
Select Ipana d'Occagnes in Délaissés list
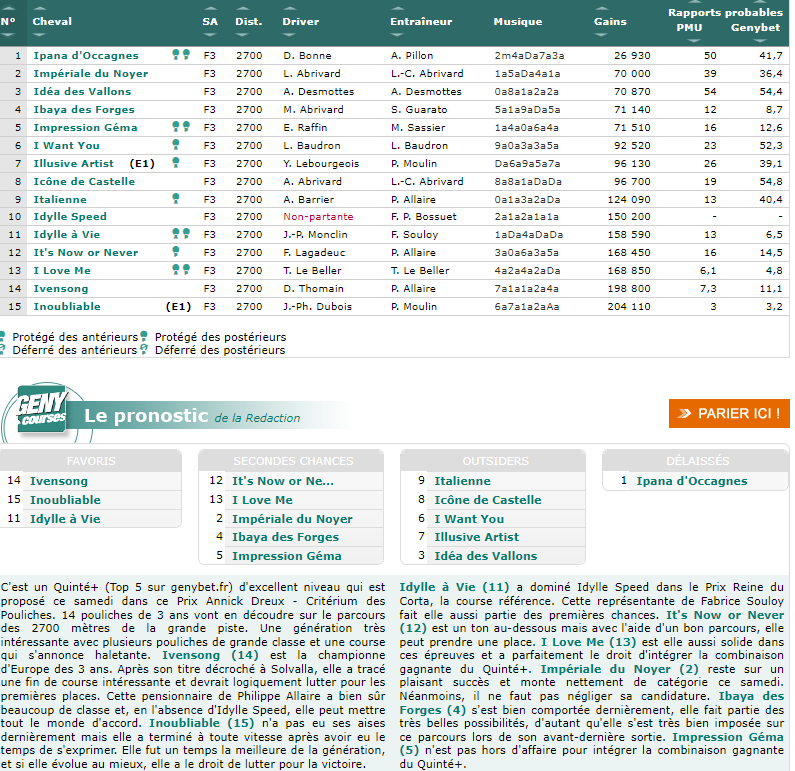692,481
